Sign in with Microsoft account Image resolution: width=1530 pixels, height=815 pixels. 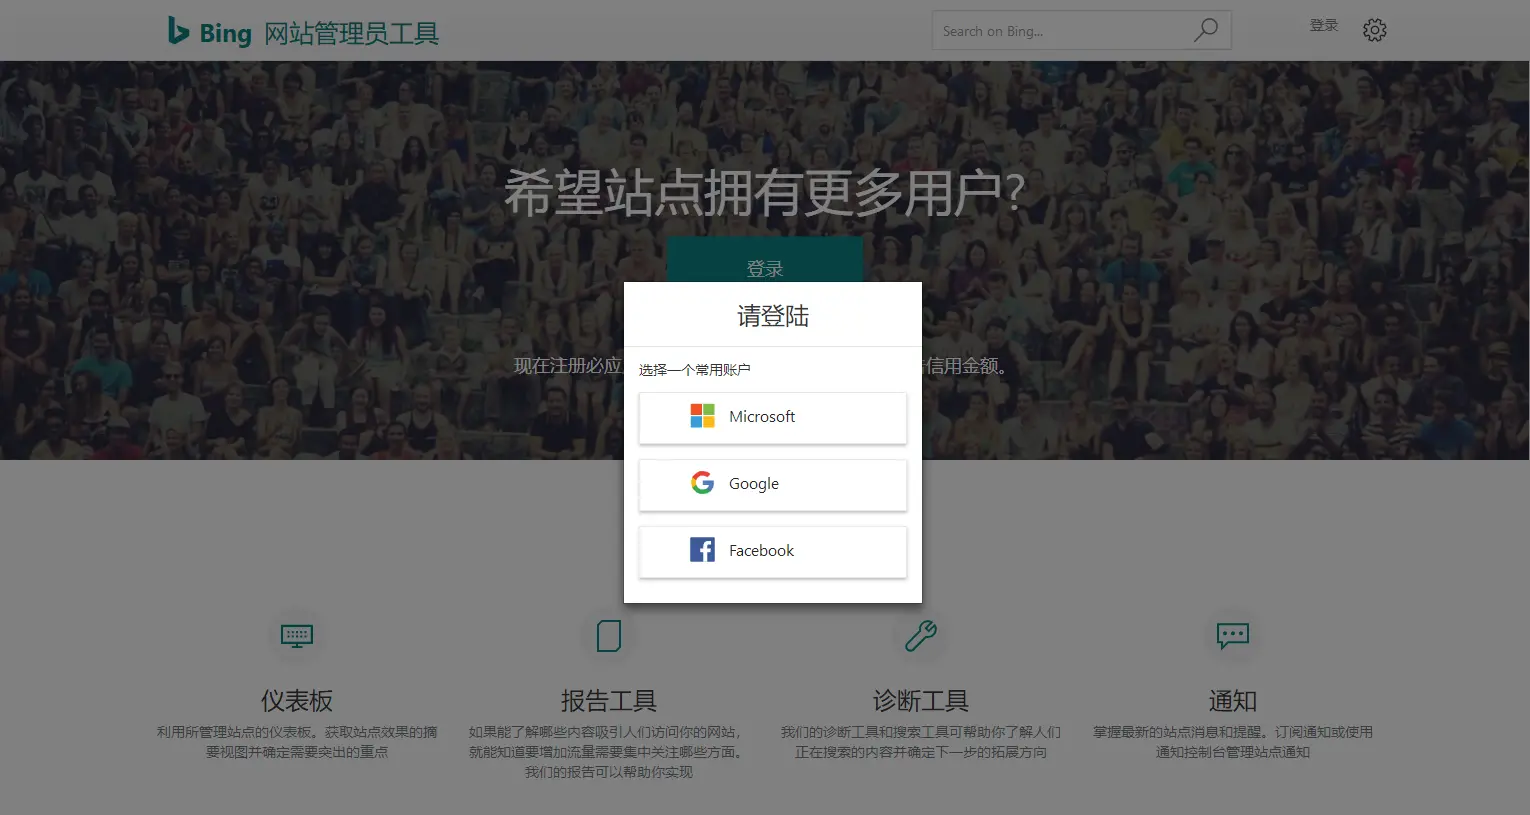772,417
